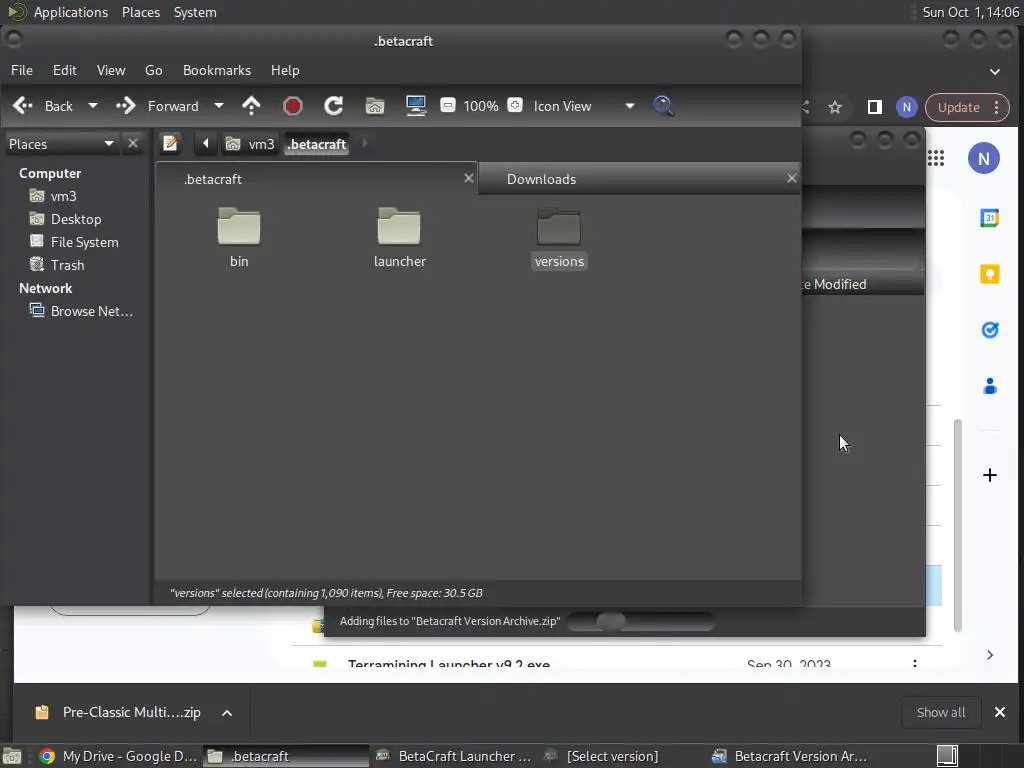1024x768 pixels.
Task: Reload the current folder
Action: pos(334,106)
